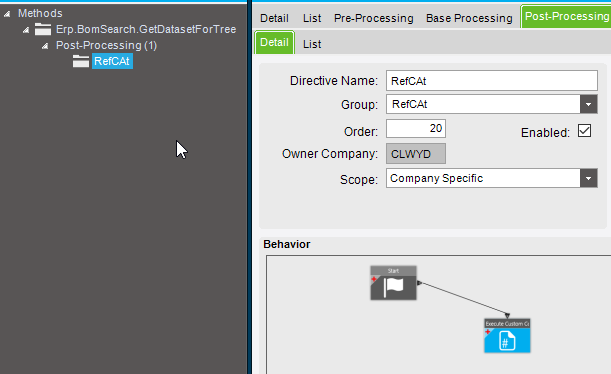This screenshot has height=374, width=611.
Task: Click the Directive Name input field
Action: point(492,81)
